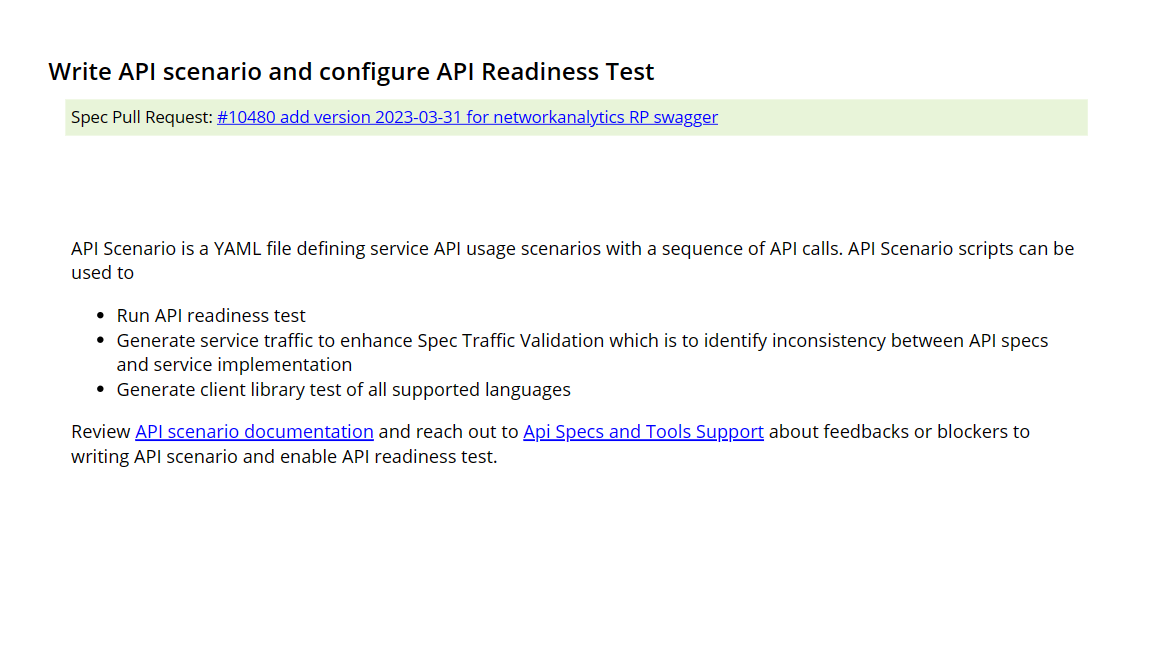The width and height of the screenshot is (1173, 655).
Task: Click the bullet 'Generate client library test of all supported languages'
Action: (x=343, y=390)
